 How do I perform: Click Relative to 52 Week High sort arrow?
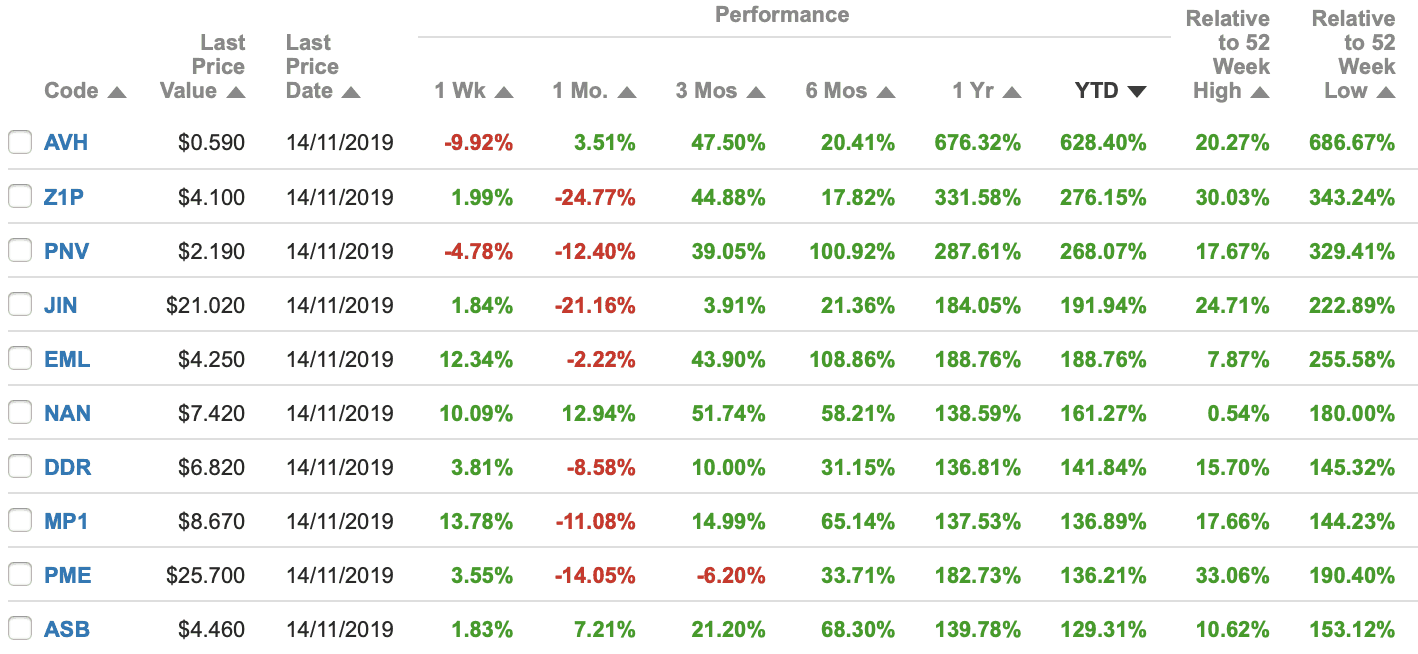(x=1260, y=92)
